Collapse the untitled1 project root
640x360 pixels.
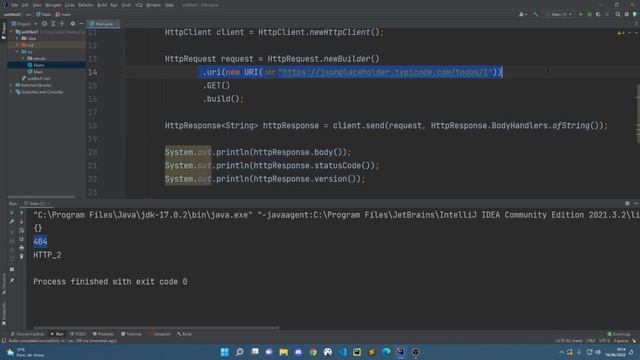(x=12, y=31)
